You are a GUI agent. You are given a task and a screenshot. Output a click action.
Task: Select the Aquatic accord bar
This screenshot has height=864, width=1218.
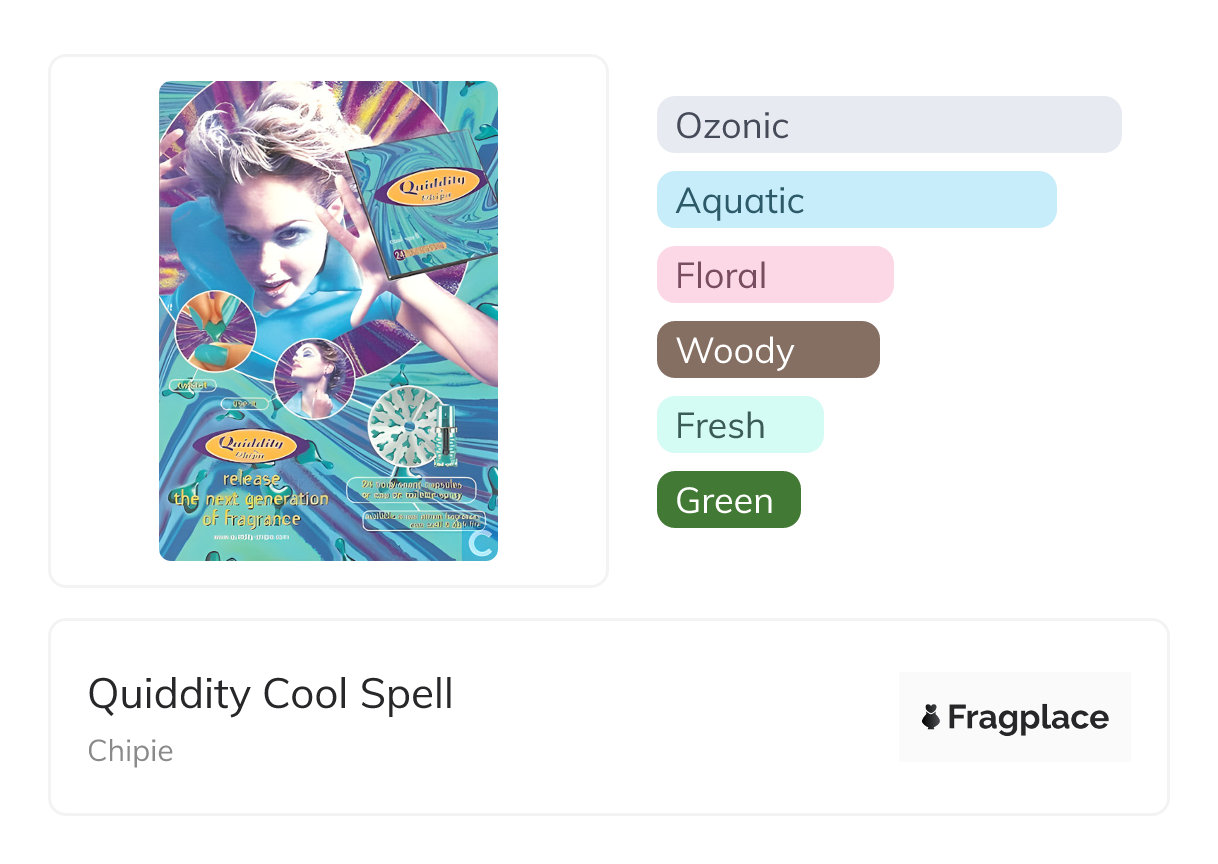point(856,200)
